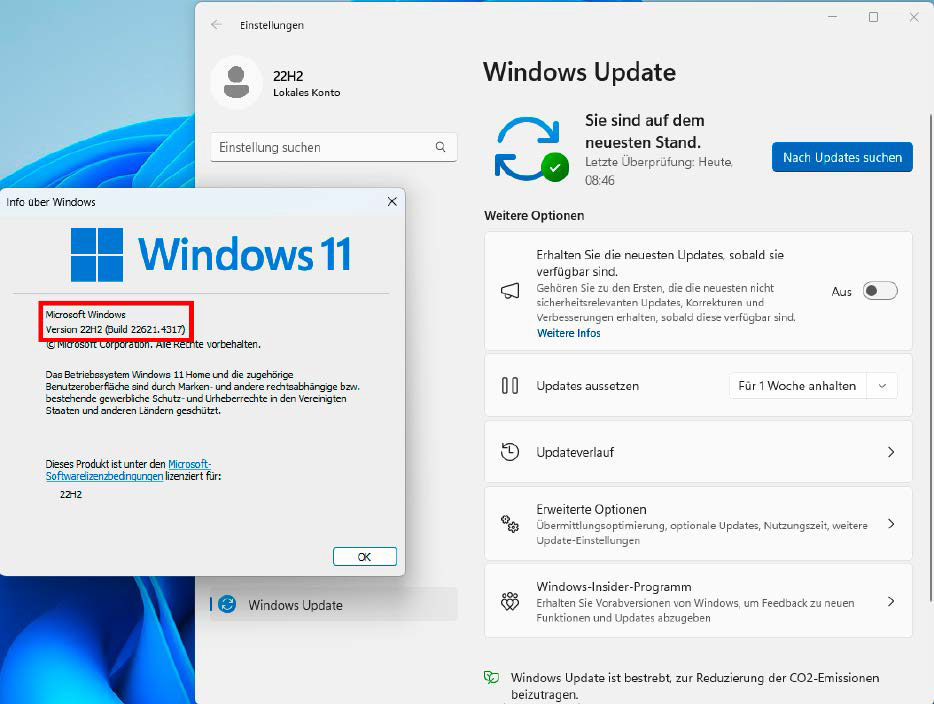Click the Windows-Insider-Programm hearts icon
934x704 pixels.
click(x=510, y=601)
